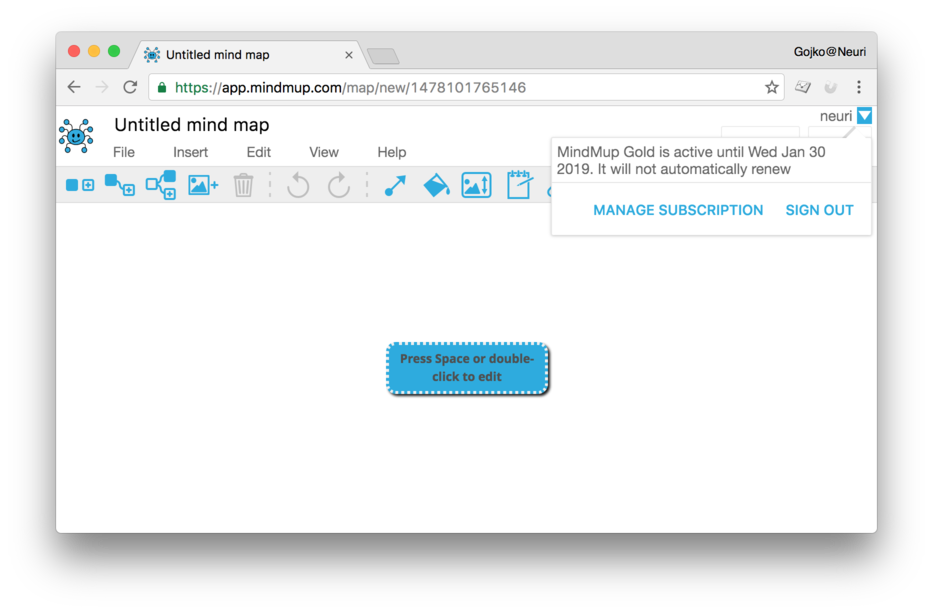Open the View menu
The image size is (933, 613).
coord(324,152)
